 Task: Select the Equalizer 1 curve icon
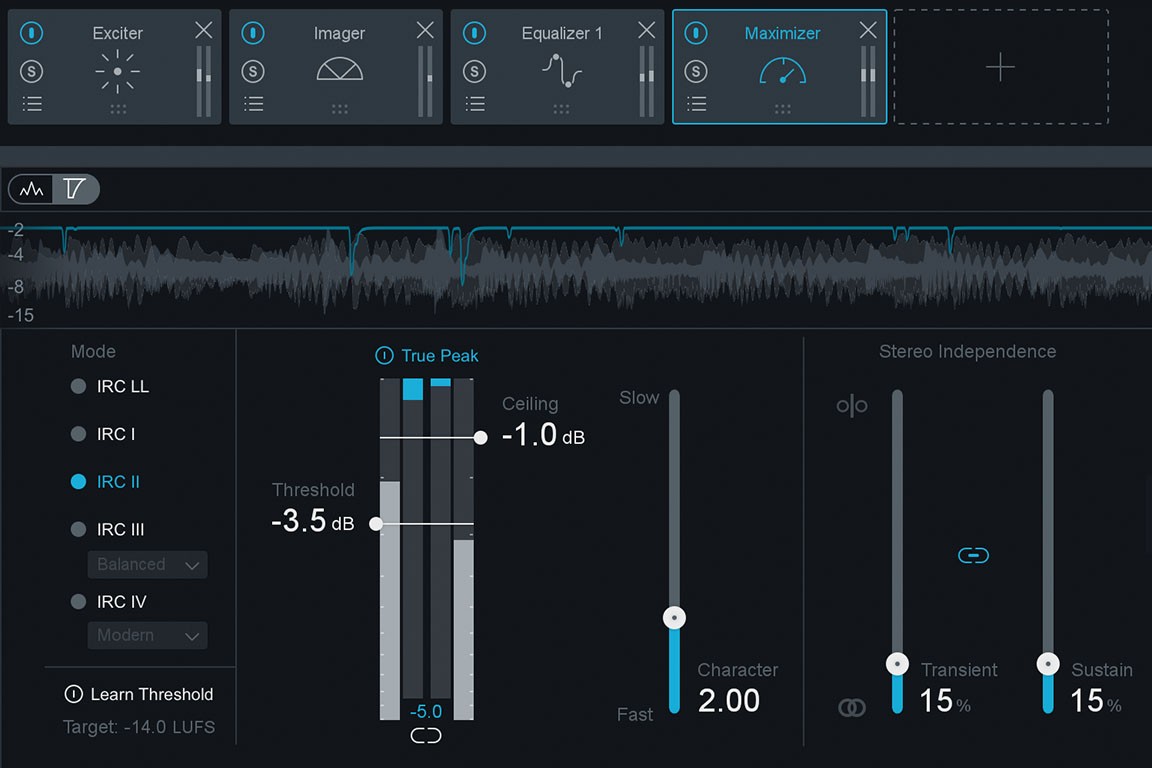click(560, 70)
